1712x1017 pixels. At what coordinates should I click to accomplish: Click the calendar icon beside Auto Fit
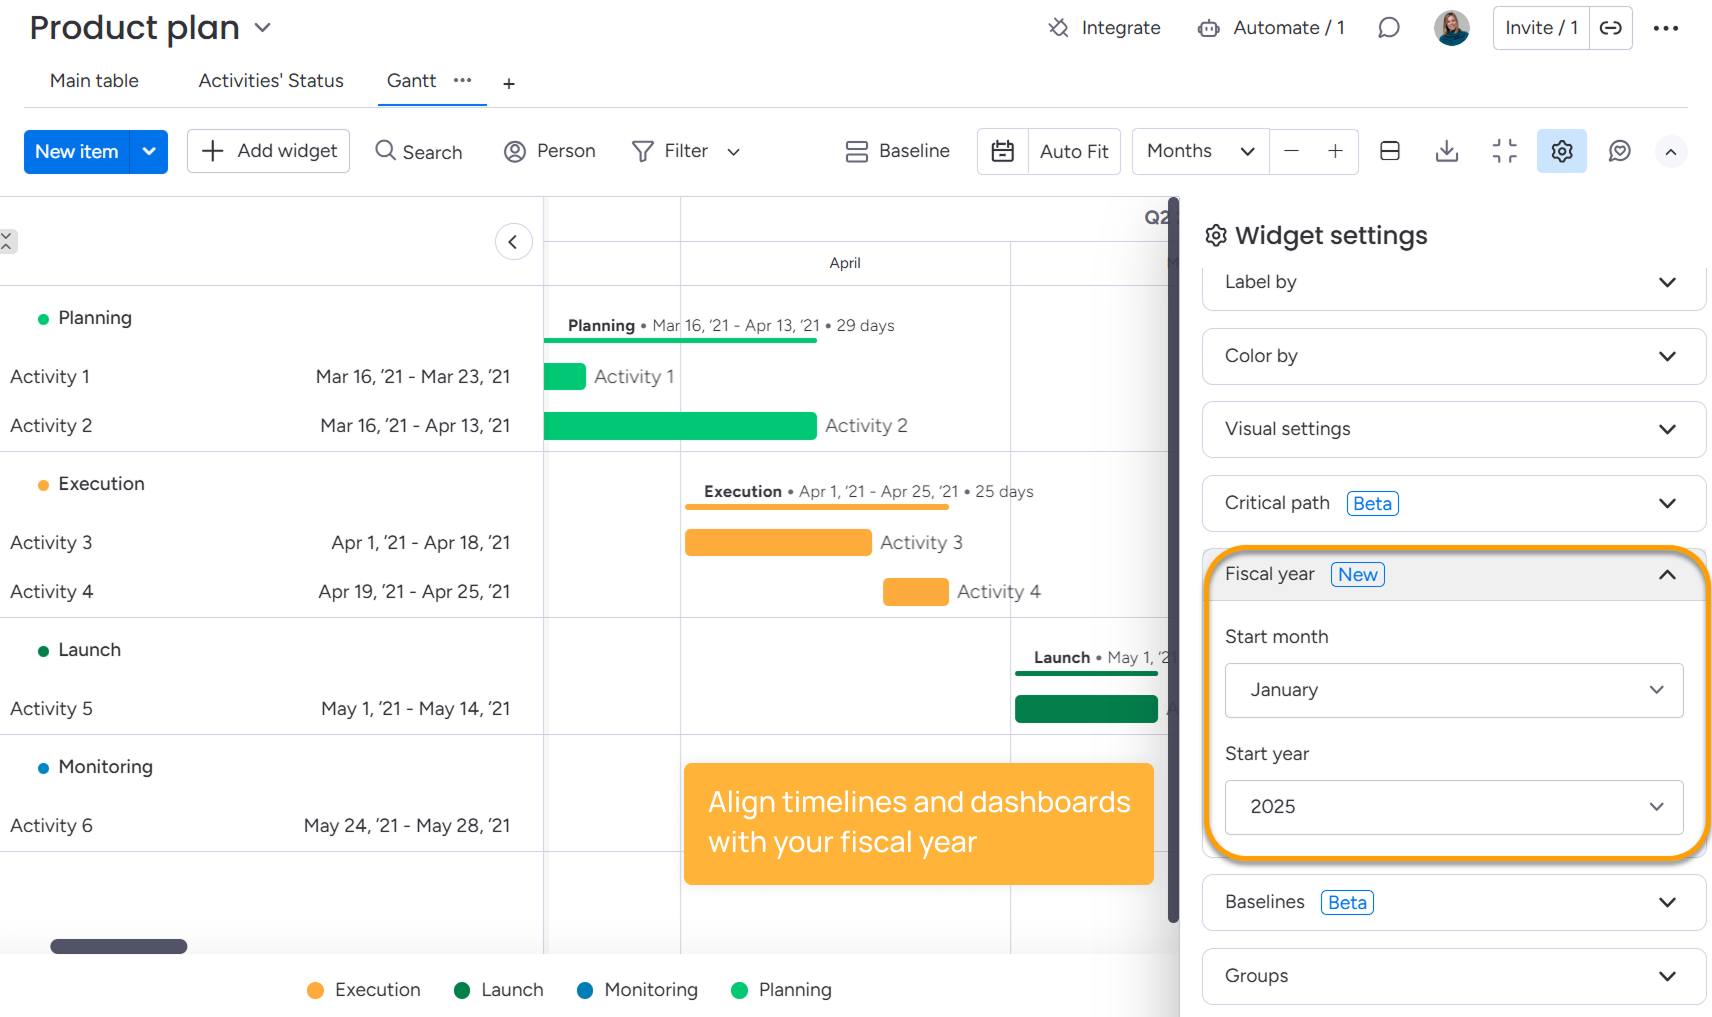[x=1002, y=151]
